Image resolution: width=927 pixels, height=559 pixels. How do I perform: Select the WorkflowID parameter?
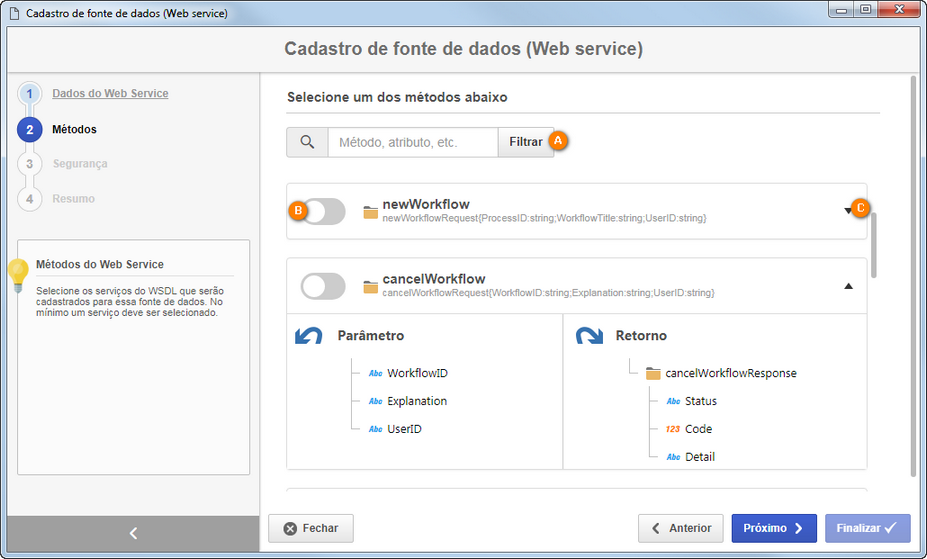pyautogui.click(x=417, y=373)
